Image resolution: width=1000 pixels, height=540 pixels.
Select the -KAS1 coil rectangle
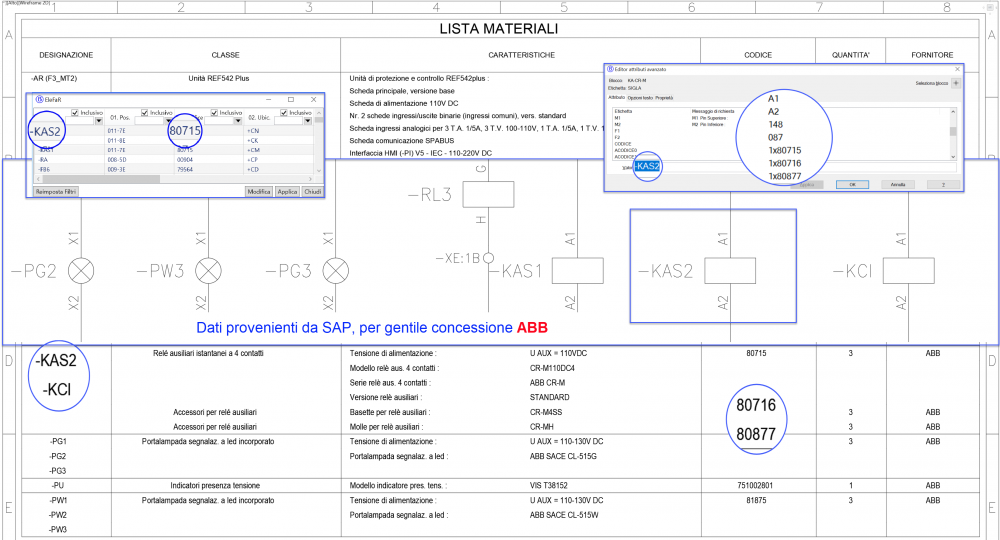pos(577,271)
